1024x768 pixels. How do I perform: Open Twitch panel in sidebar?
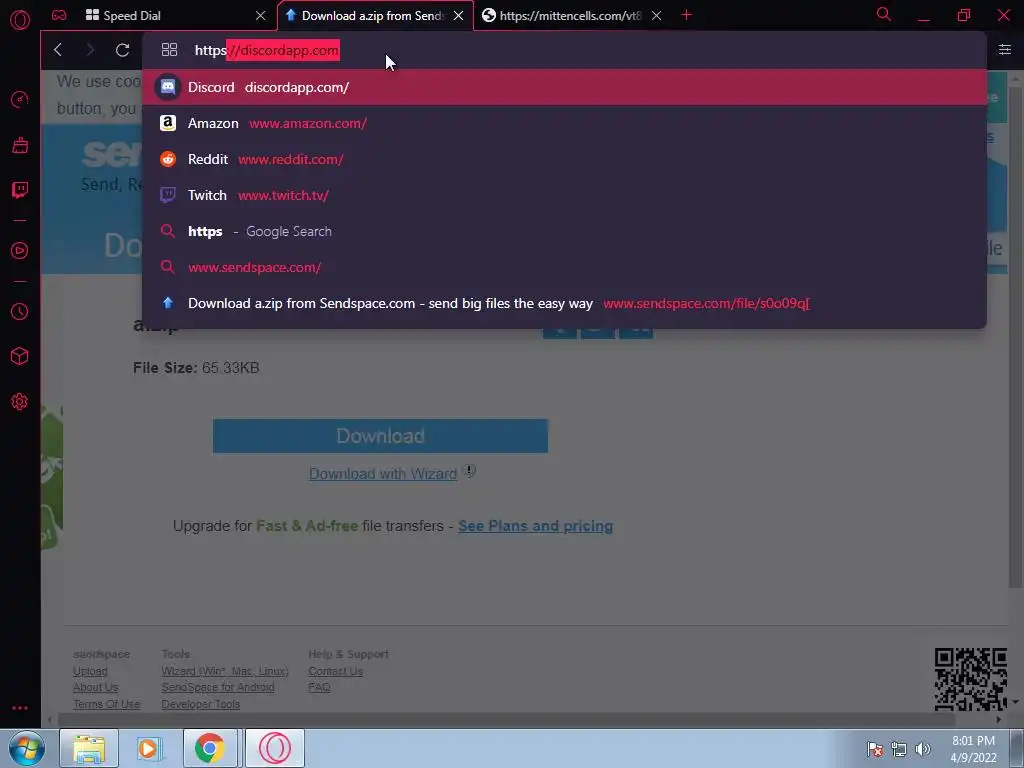(20, 190)
